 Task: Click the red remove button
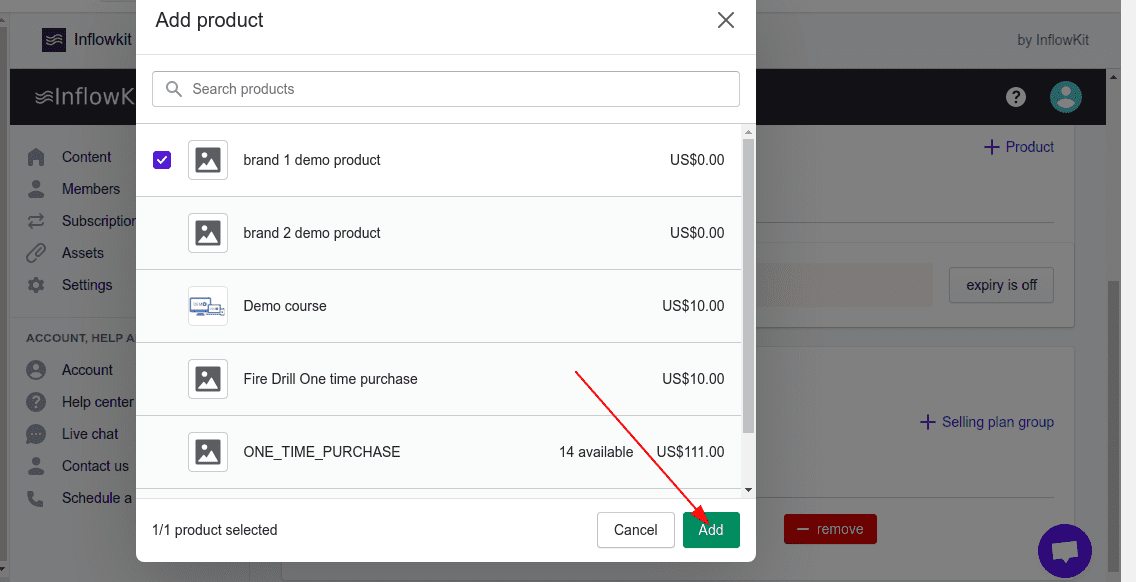tap(829, 530)
